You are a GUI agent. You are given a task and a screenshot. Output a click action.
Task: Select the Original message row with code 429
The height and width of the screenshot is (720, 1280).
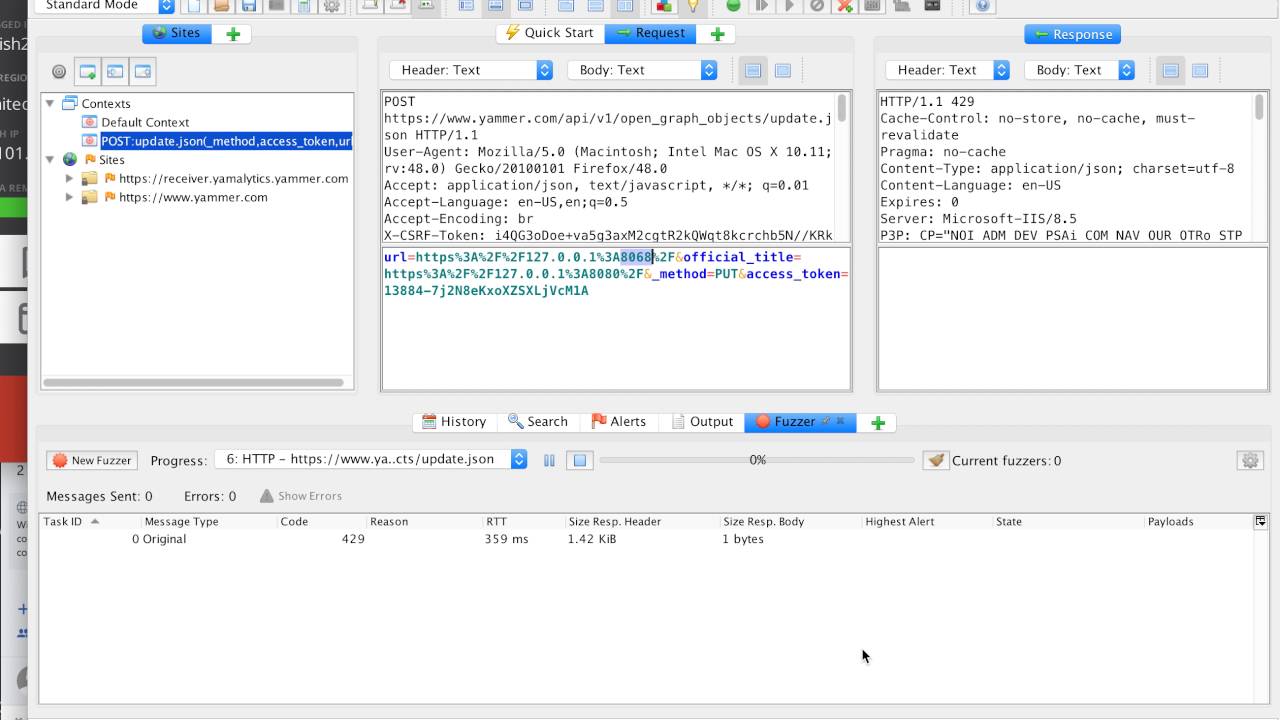646,539
